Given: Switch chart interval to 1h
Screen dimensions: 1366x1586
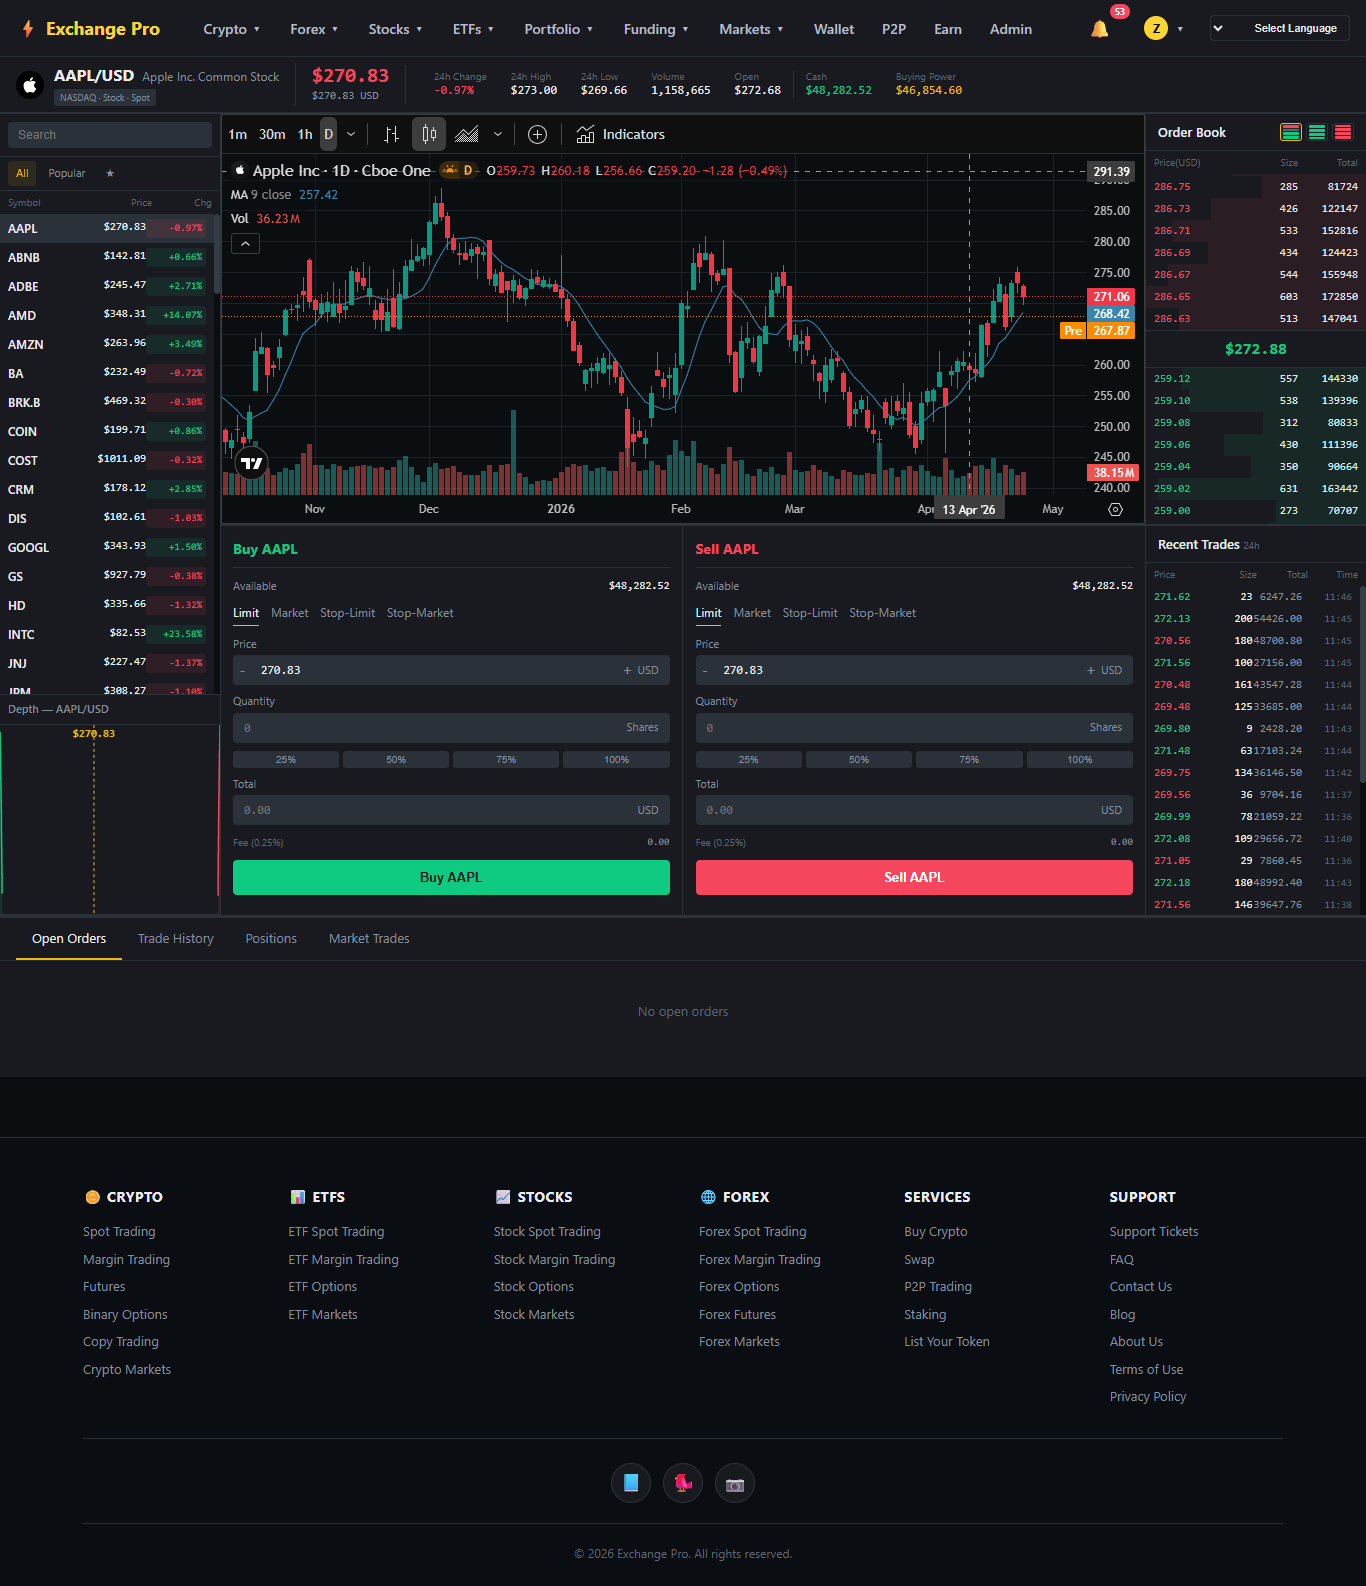Looking at the screenshot, I should tap(305, 134).
